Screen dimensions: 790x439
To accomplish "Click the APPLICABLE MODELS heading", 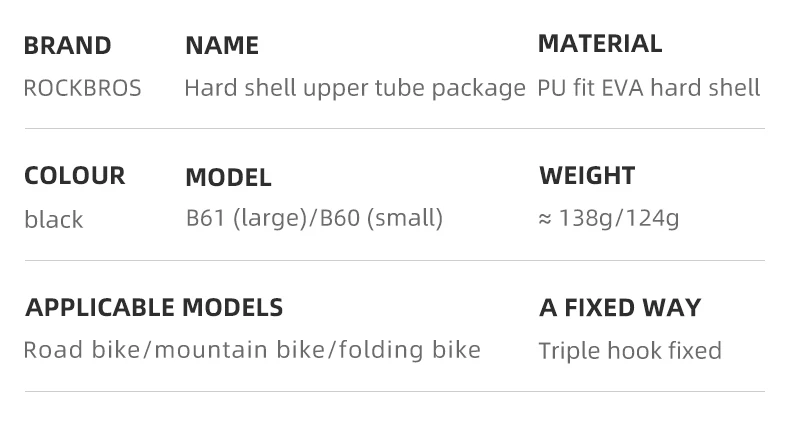I will pos(154,307).
